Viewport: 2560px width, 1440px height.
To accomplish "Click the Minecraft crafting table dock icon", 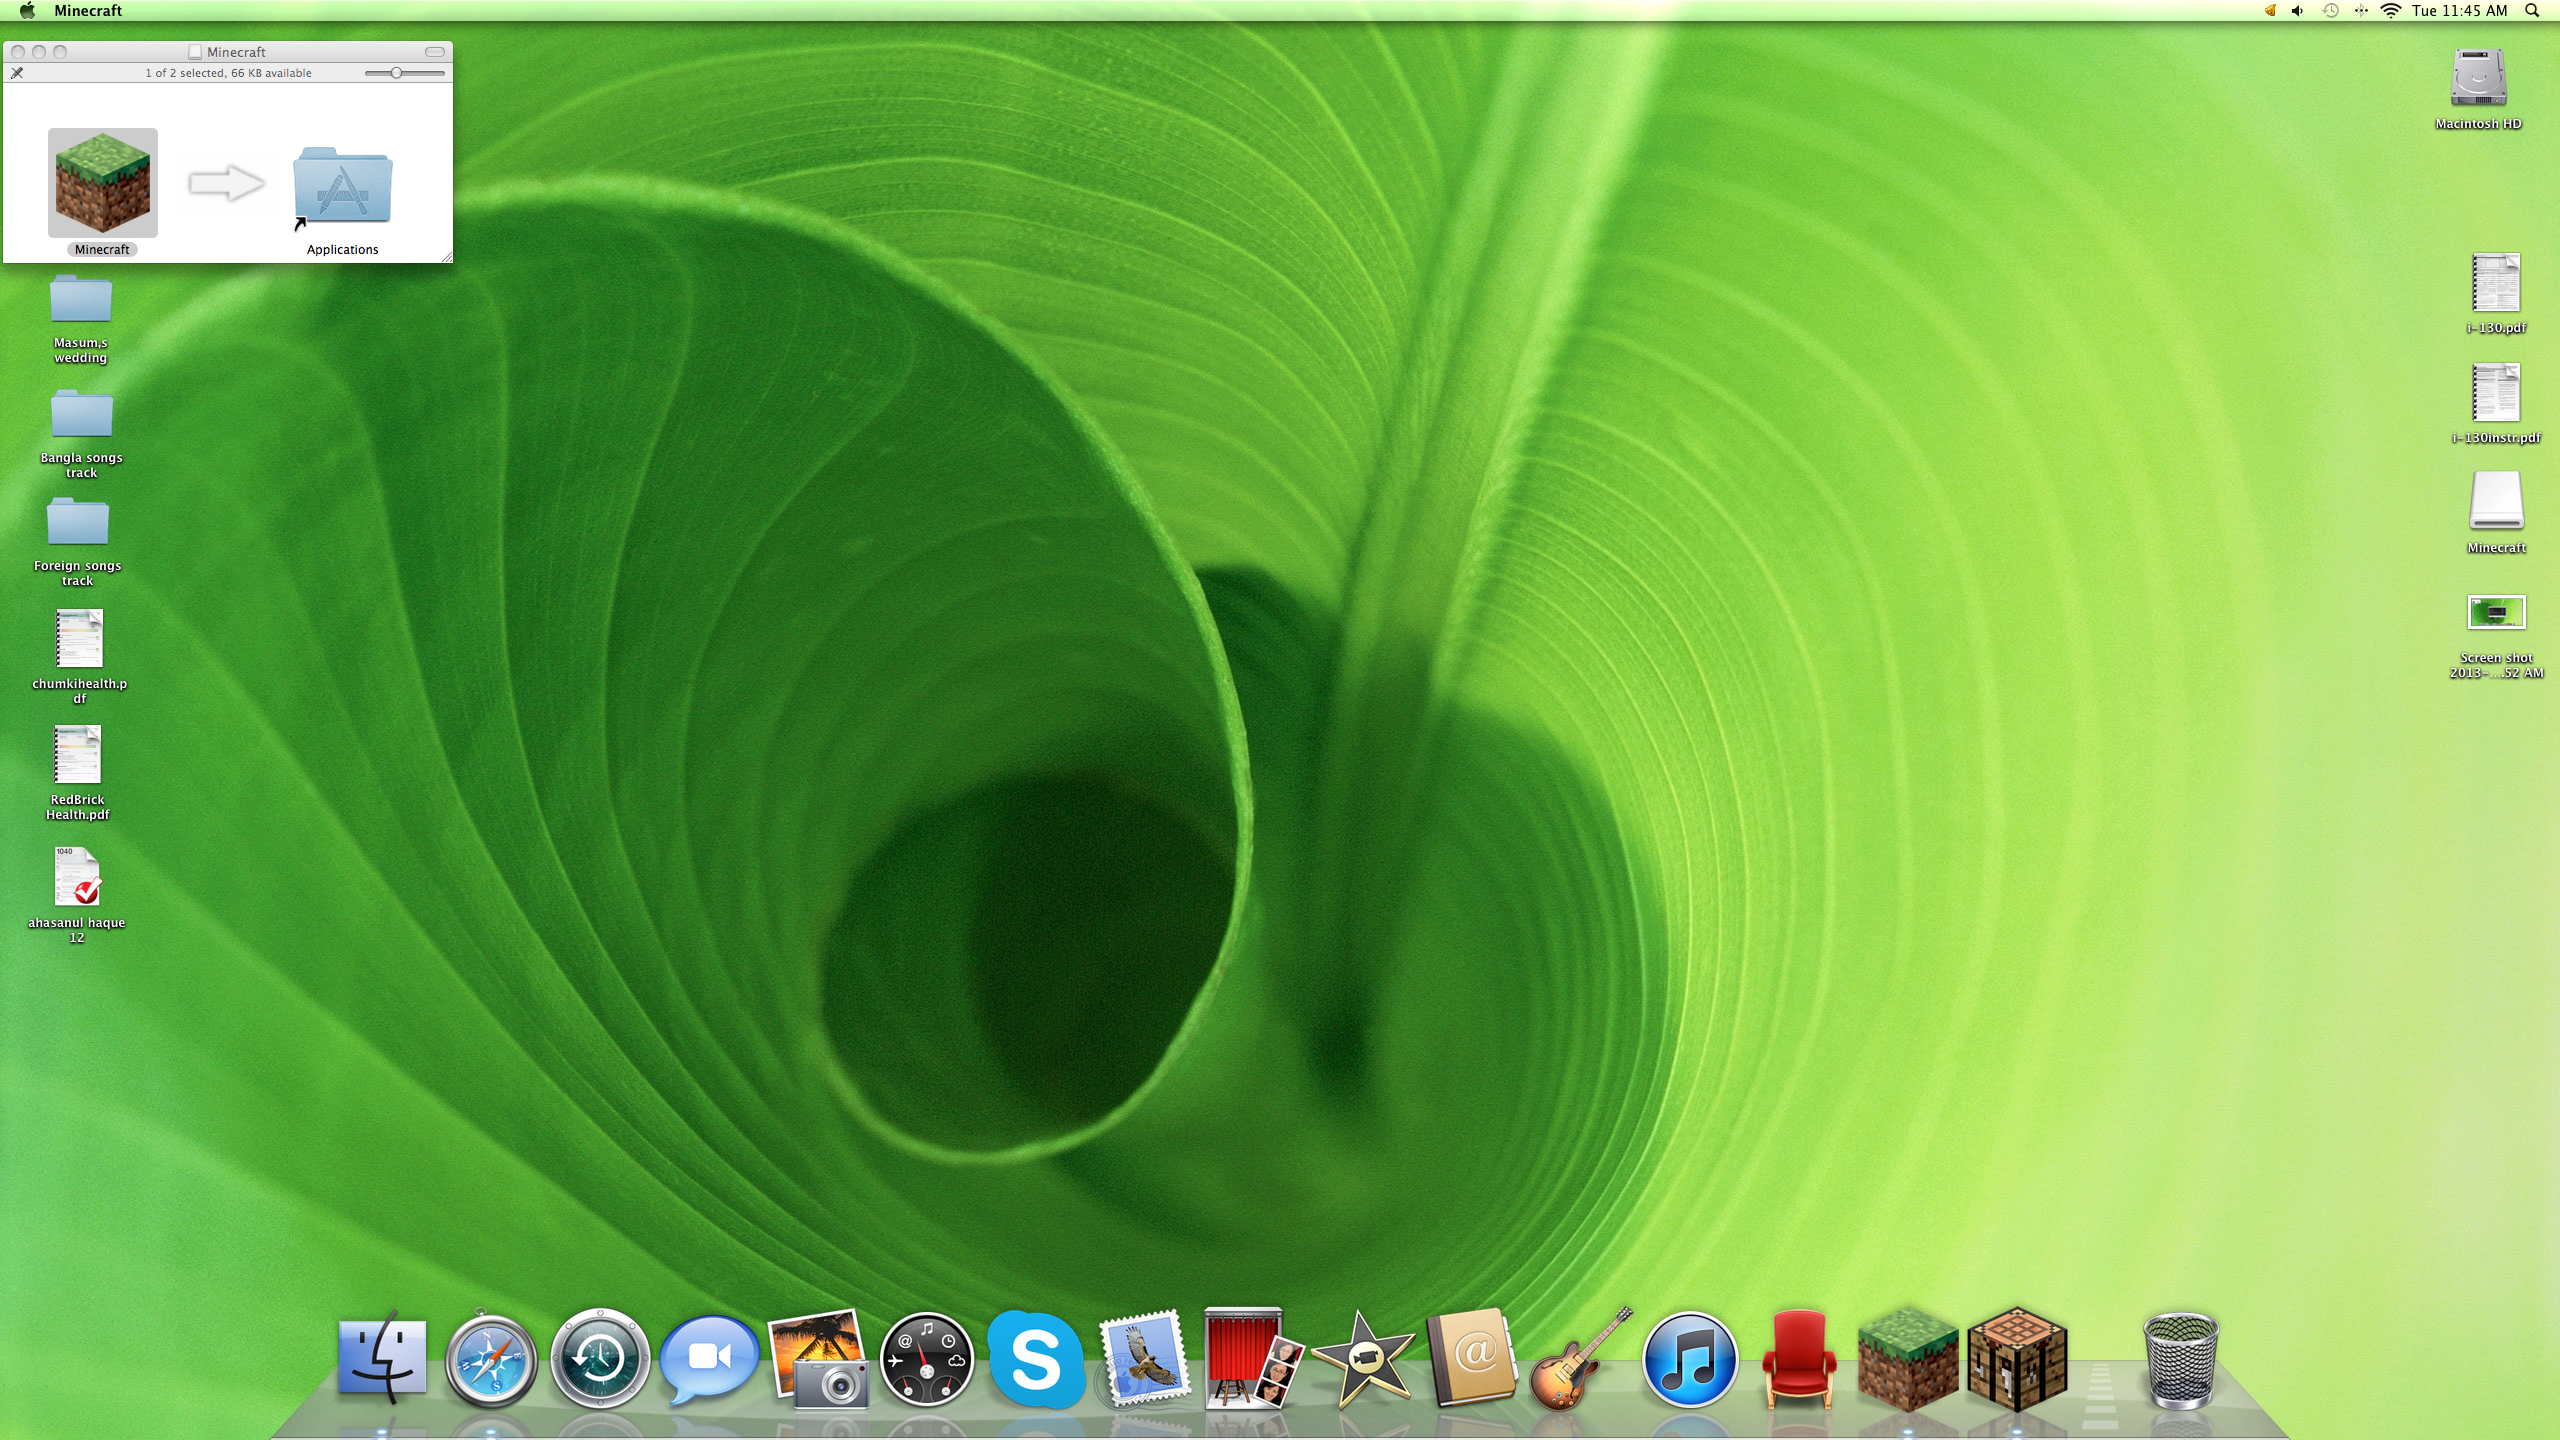I will 2017,1360.
